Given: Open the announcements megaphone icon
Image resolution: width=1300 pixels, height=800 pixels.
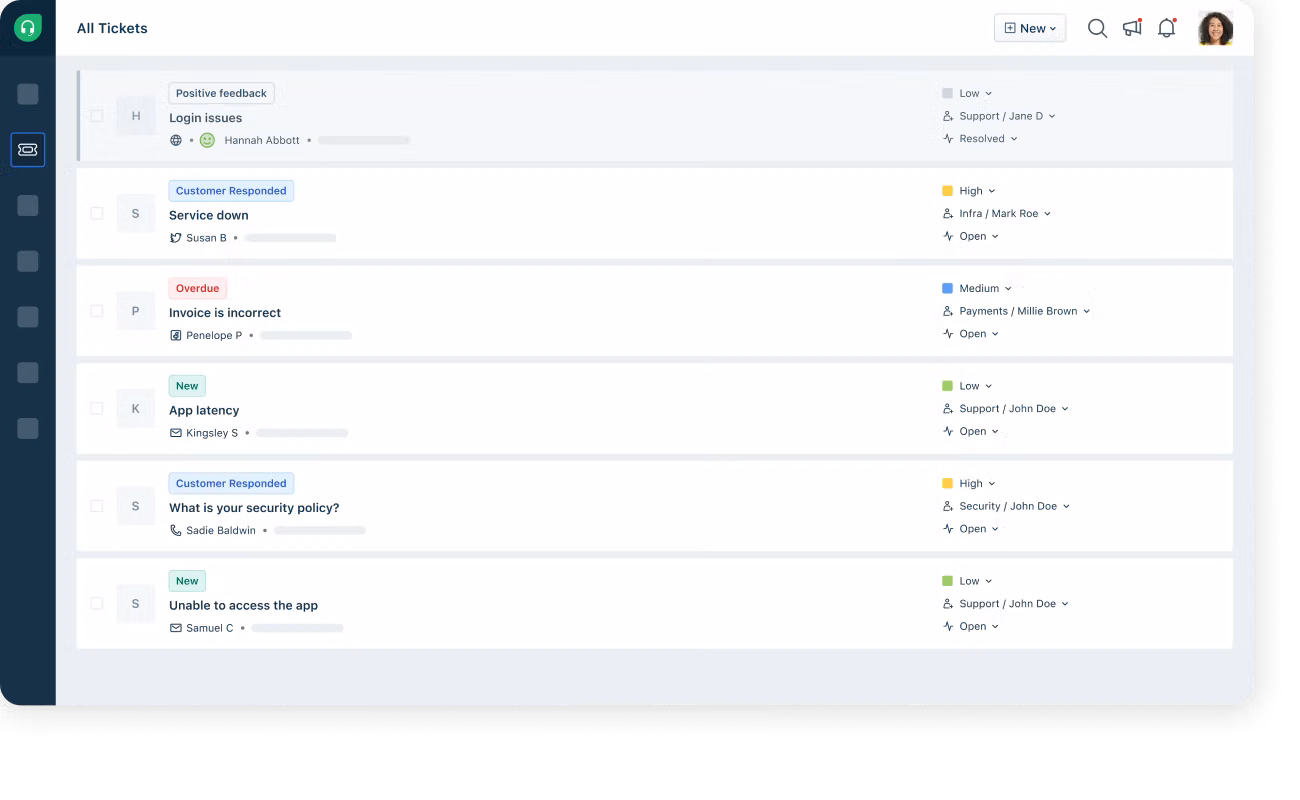Looking at the screenshot, I should [1132, 28].
